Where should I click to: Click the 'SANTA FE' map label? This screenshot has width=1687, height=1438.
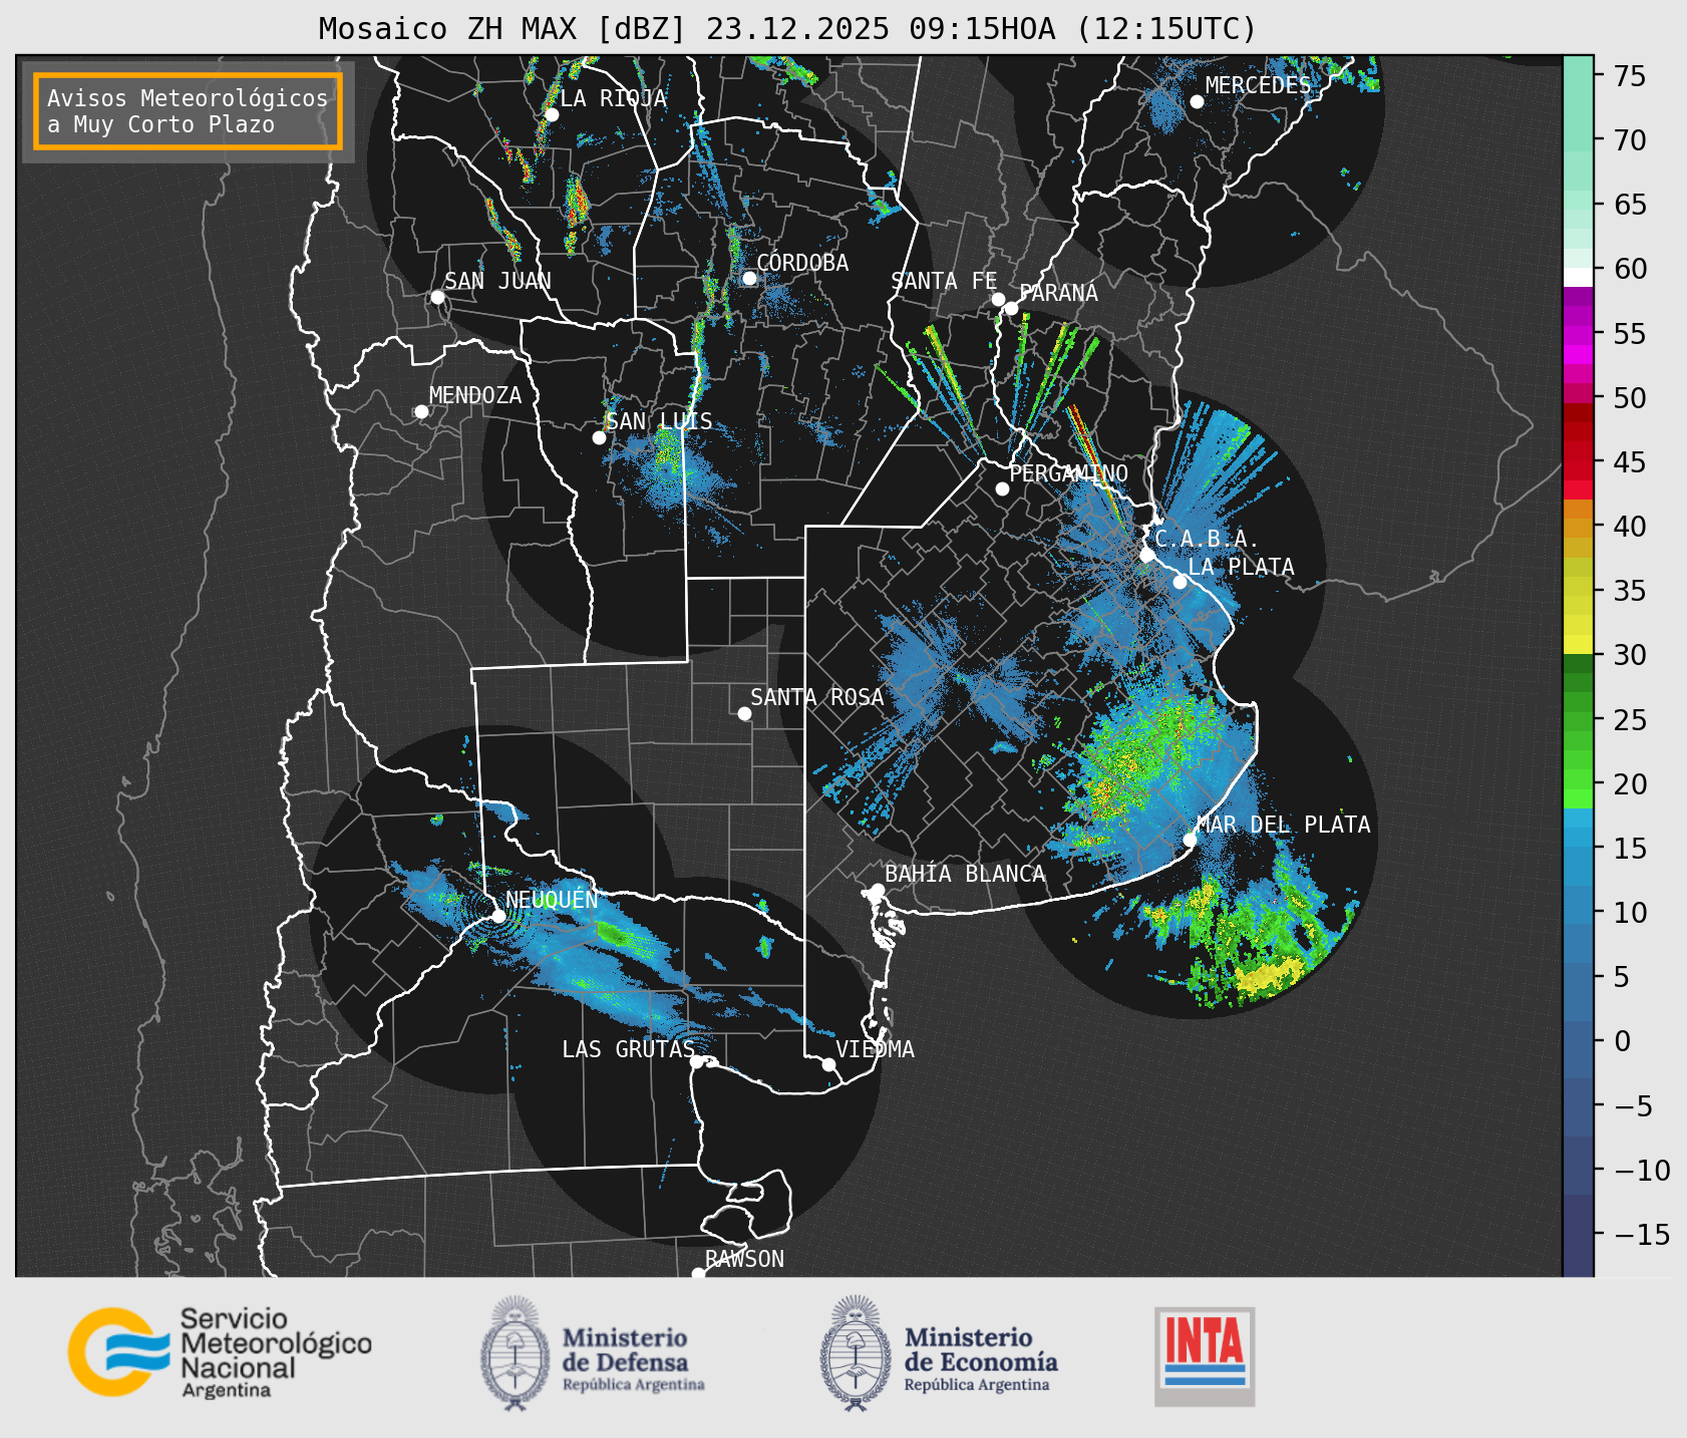[944, 281]
